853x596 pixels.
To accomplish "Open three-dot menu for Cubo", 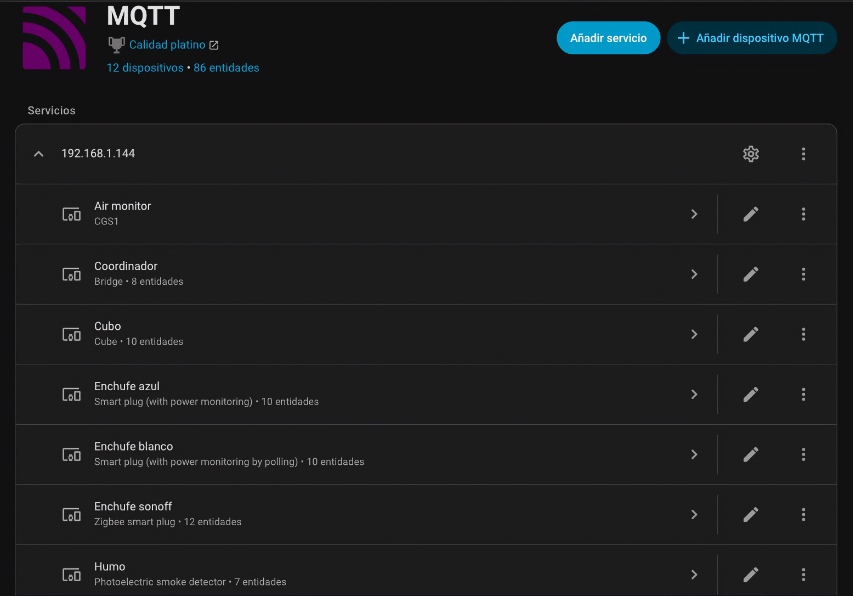I will (803, 334).
